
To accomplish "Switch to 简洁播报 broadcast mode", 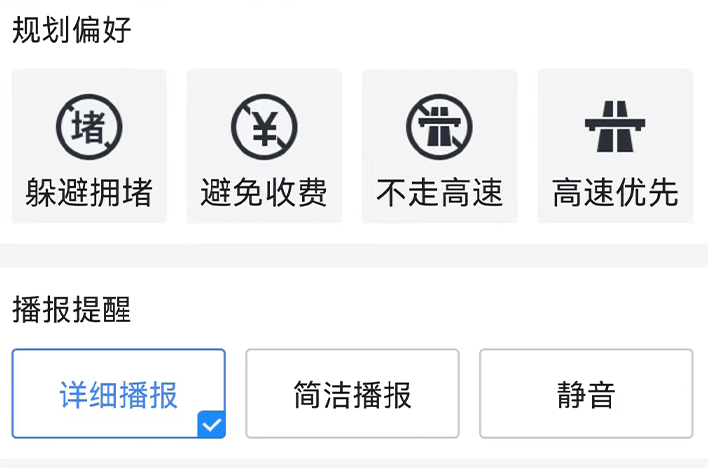I will 352,393.
